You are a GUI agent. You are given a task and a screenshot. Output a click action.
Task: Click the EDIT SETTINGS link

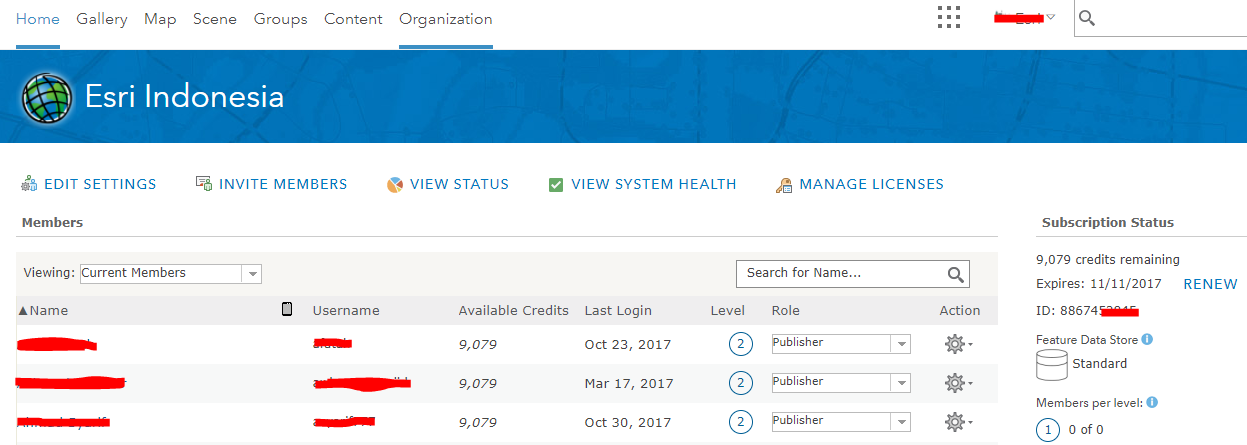click(x=100, y=184)
